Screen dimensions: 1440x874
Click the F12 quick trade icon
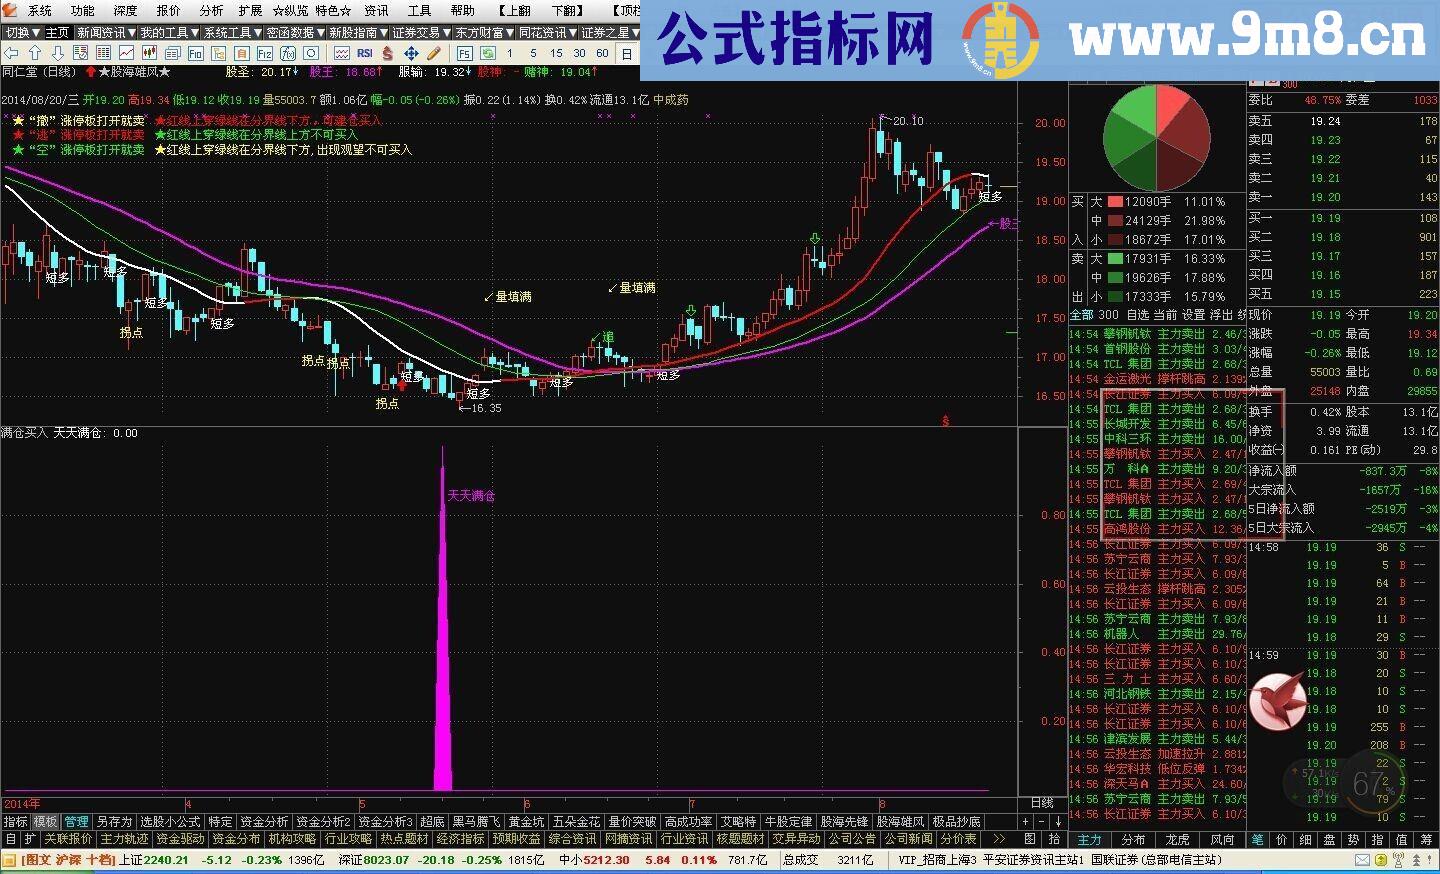pos(266,55)
